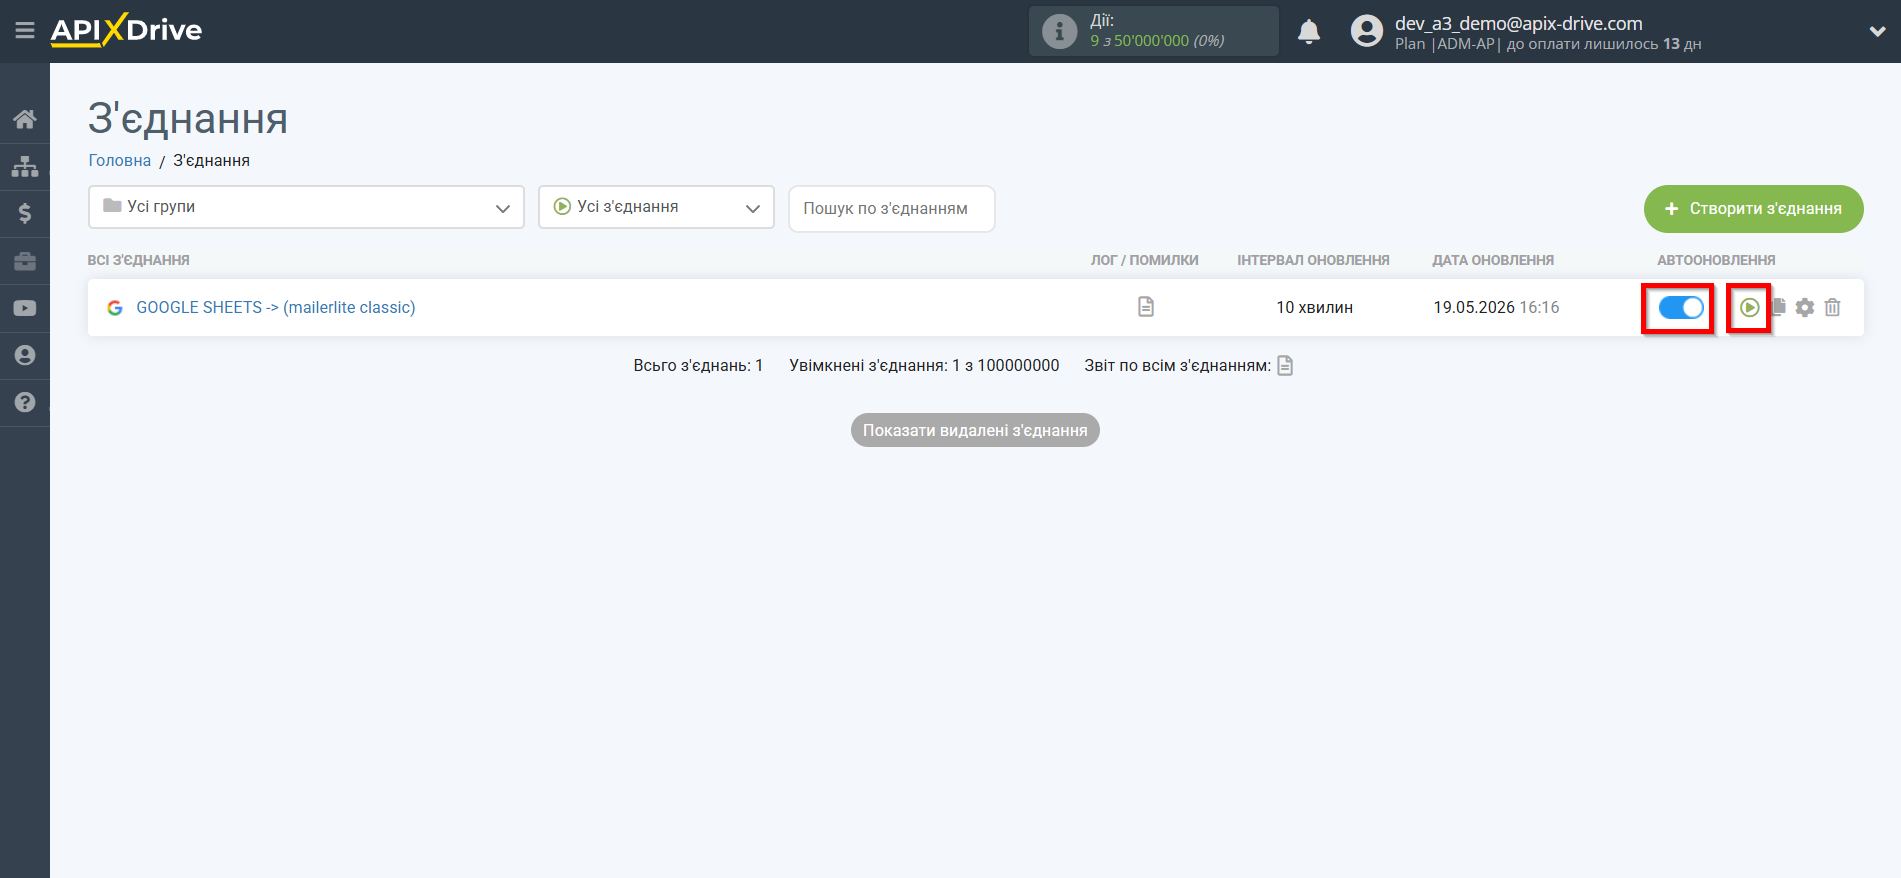The height and width of the screenshot is (878, 1901).
Task: Open the YouTube video sidebar icon
Action: (25, 308)
